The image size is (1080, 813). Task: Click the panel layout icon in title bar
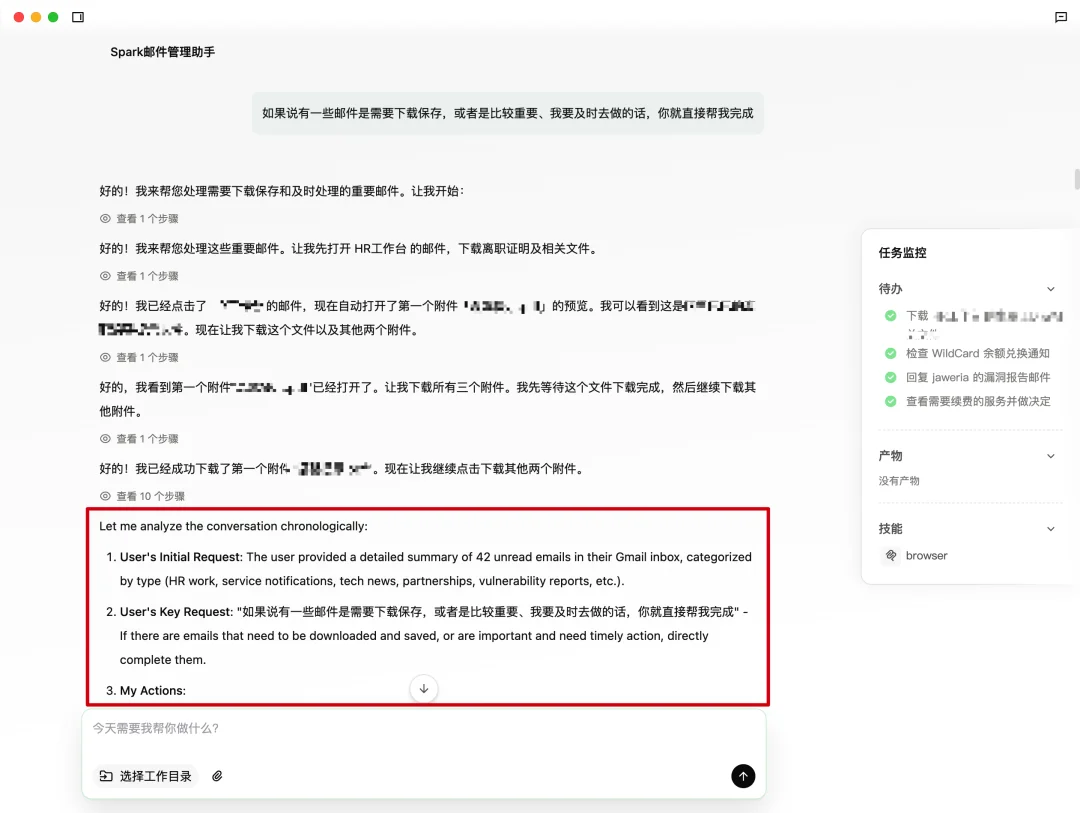click(77, 16)
